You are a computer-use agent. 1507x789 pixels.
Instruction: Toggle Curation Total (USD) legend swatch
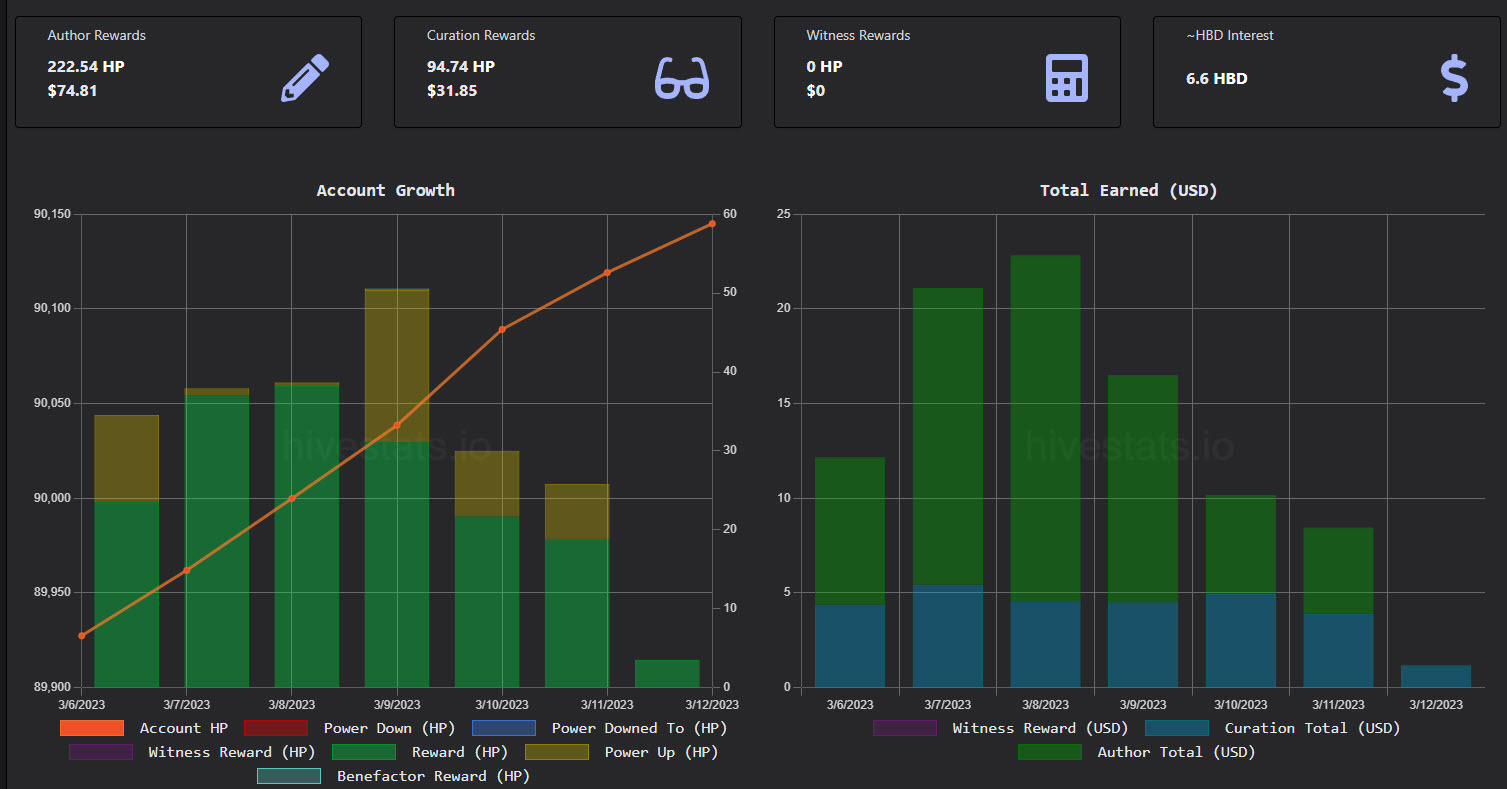coord(1177,728)
